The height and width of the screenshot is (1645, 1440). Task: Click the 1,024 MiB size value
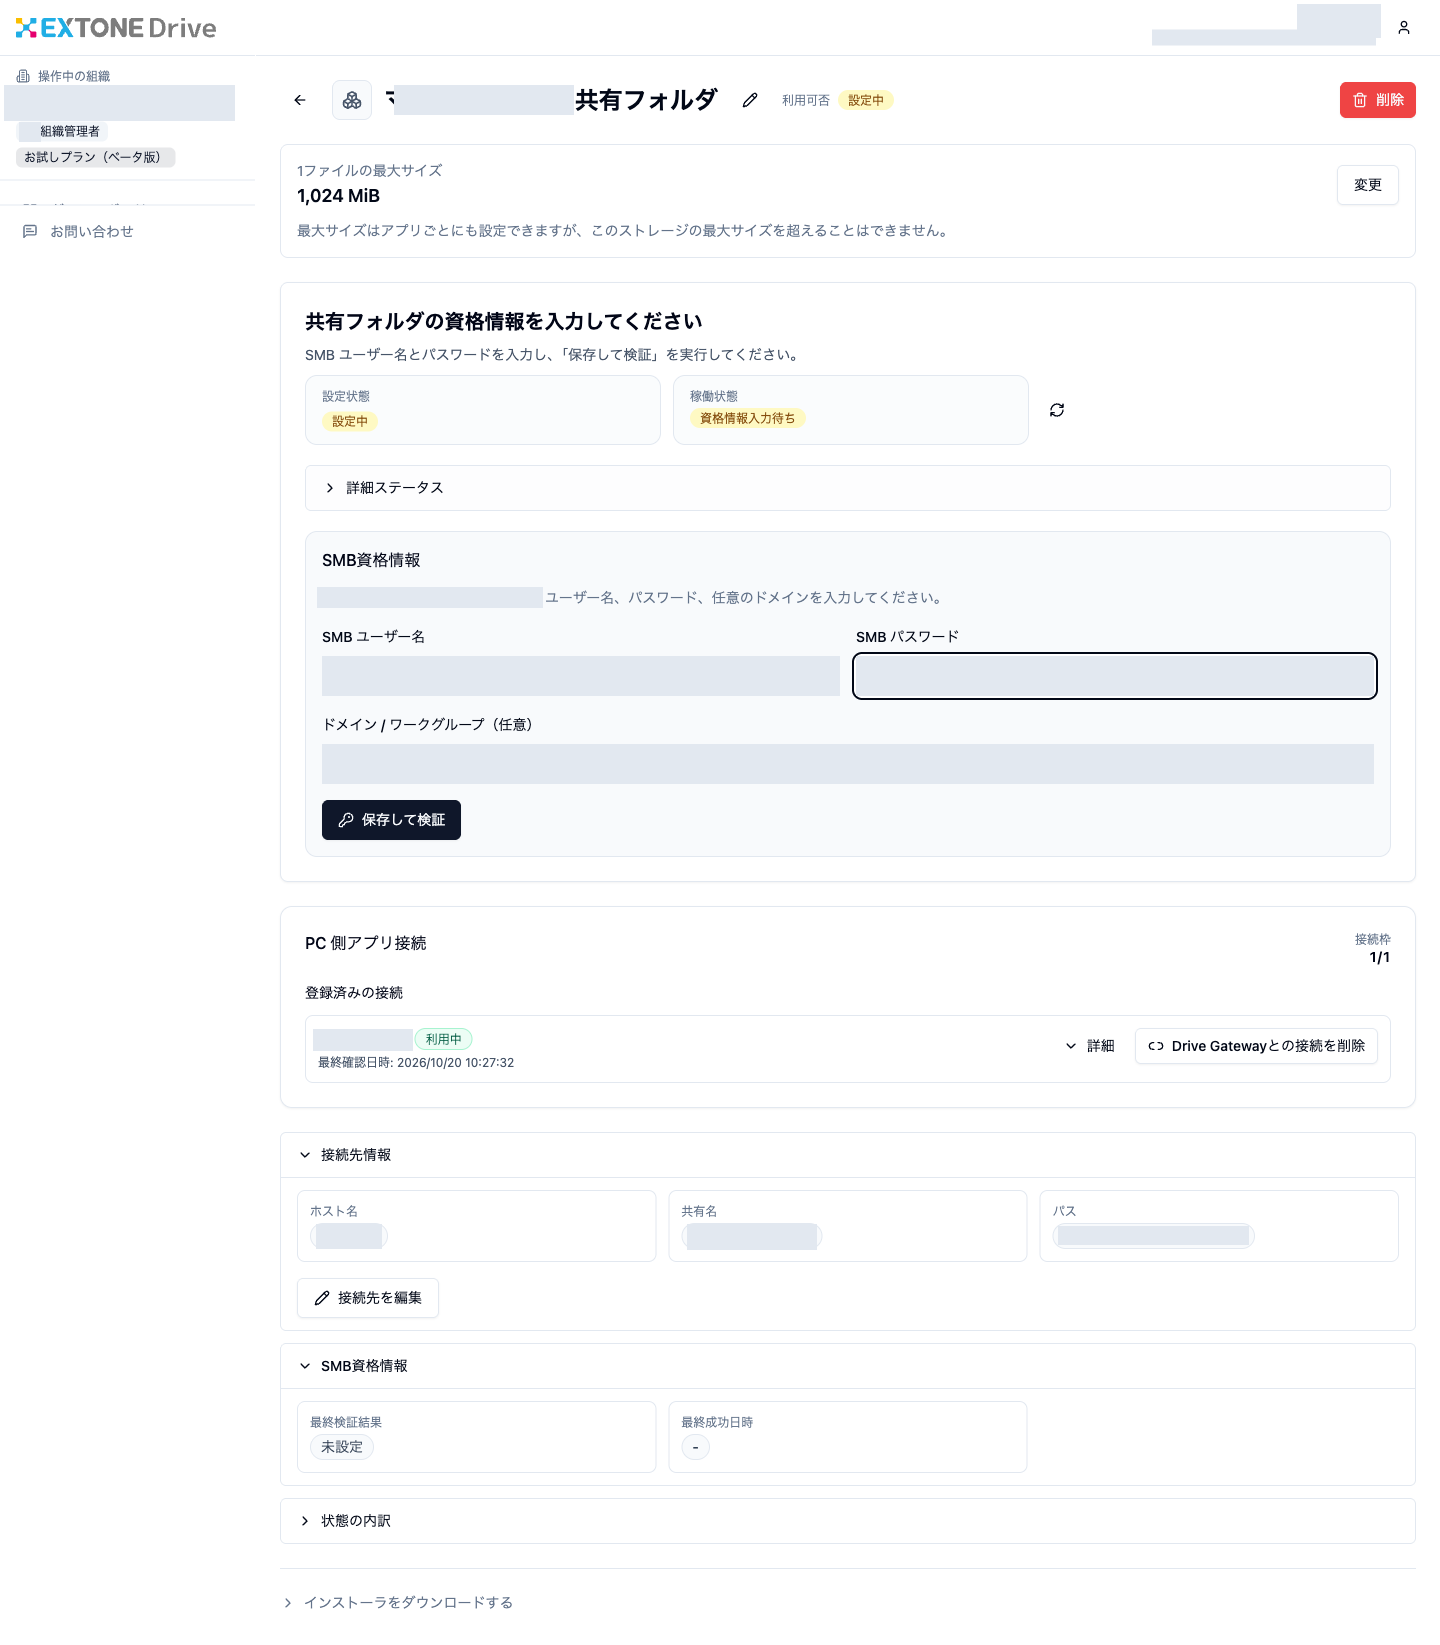[x=339, y=196]
